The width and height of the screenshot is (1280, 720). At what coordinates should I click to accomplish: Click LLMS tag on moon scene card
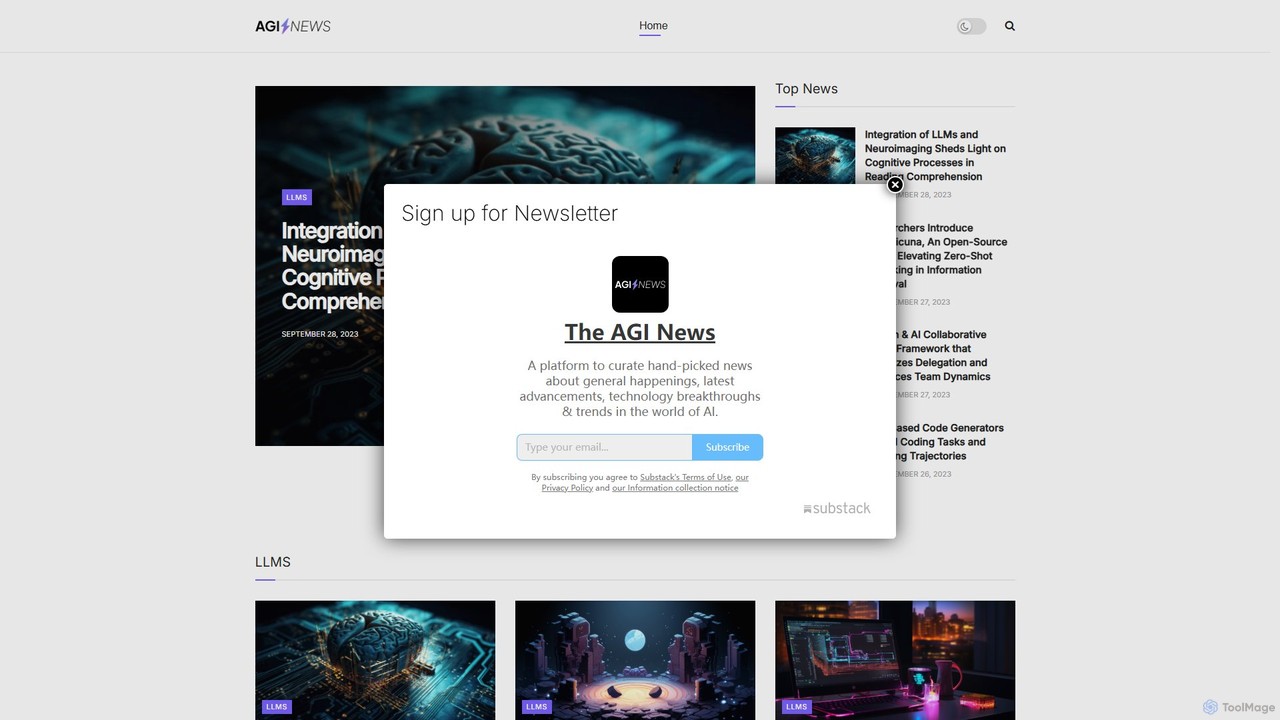[537, 707]
